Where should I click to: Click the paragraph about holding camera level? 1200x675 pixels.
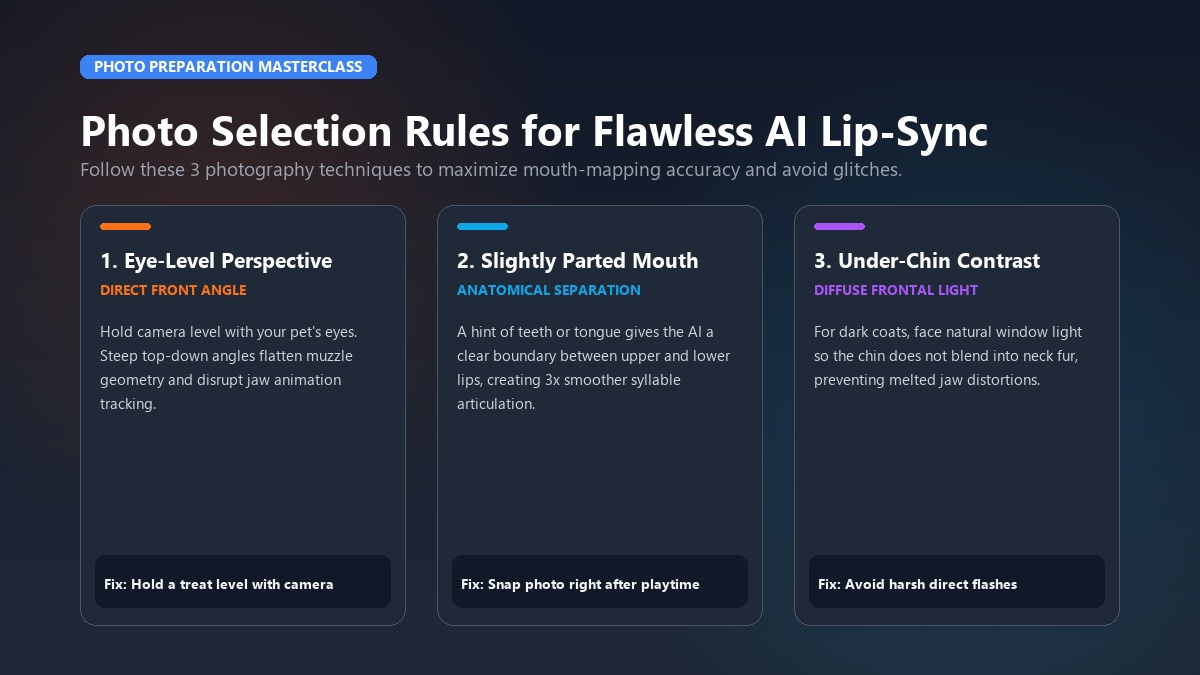point(229,368)
